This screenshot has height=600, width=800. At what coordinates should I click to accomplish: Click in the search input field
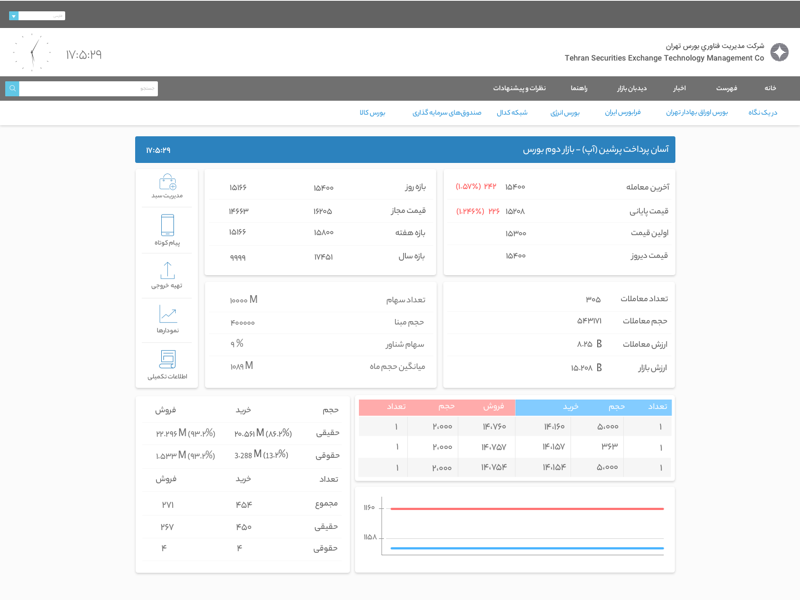88,89
